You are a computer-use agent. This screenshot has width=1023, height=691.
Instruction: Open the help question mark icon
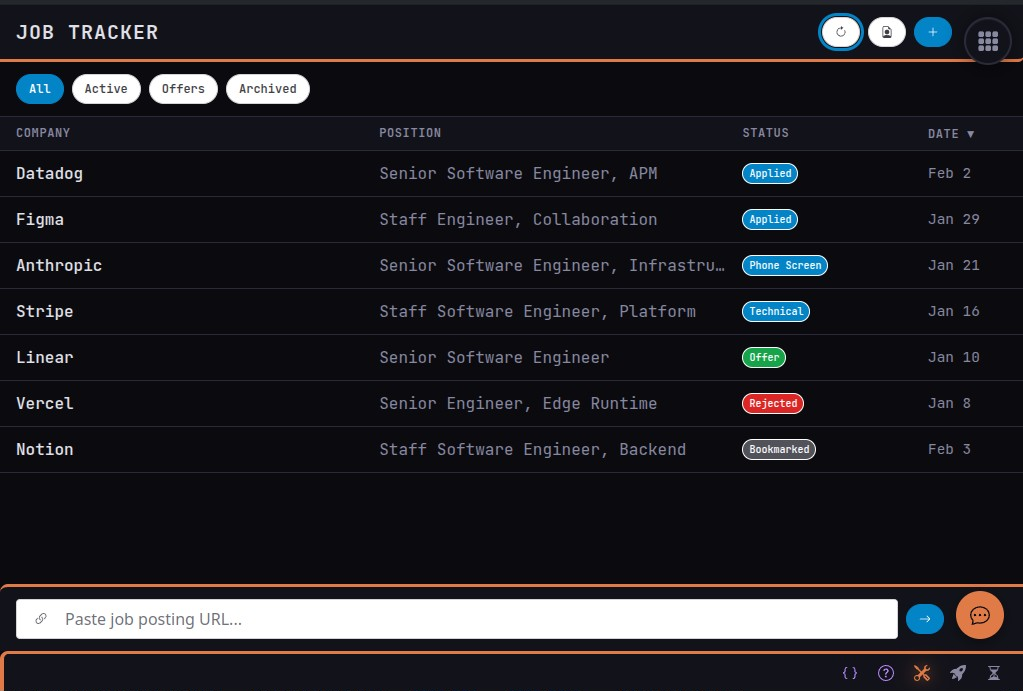pos(886,673)
